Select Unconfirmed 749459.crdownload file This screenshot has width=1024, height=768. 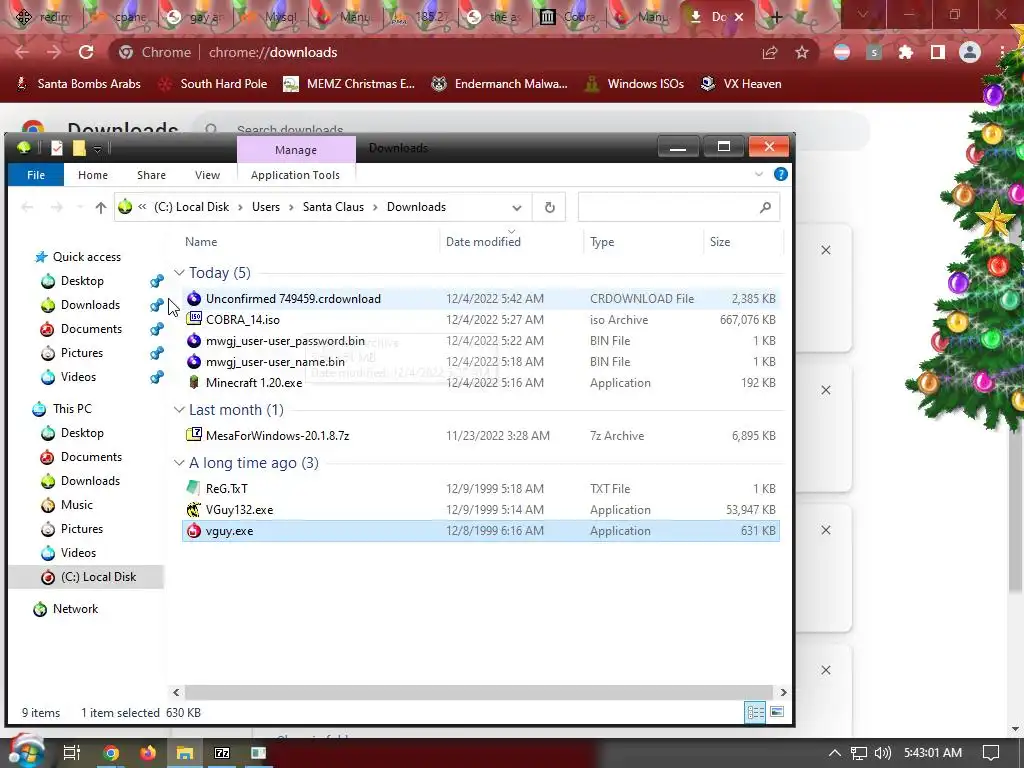click(x=480, y=298)
